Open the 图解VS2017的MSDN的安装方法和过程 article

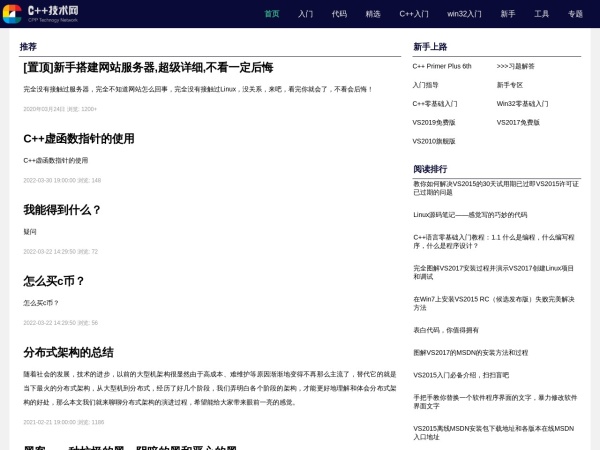(x=471, y=352)
